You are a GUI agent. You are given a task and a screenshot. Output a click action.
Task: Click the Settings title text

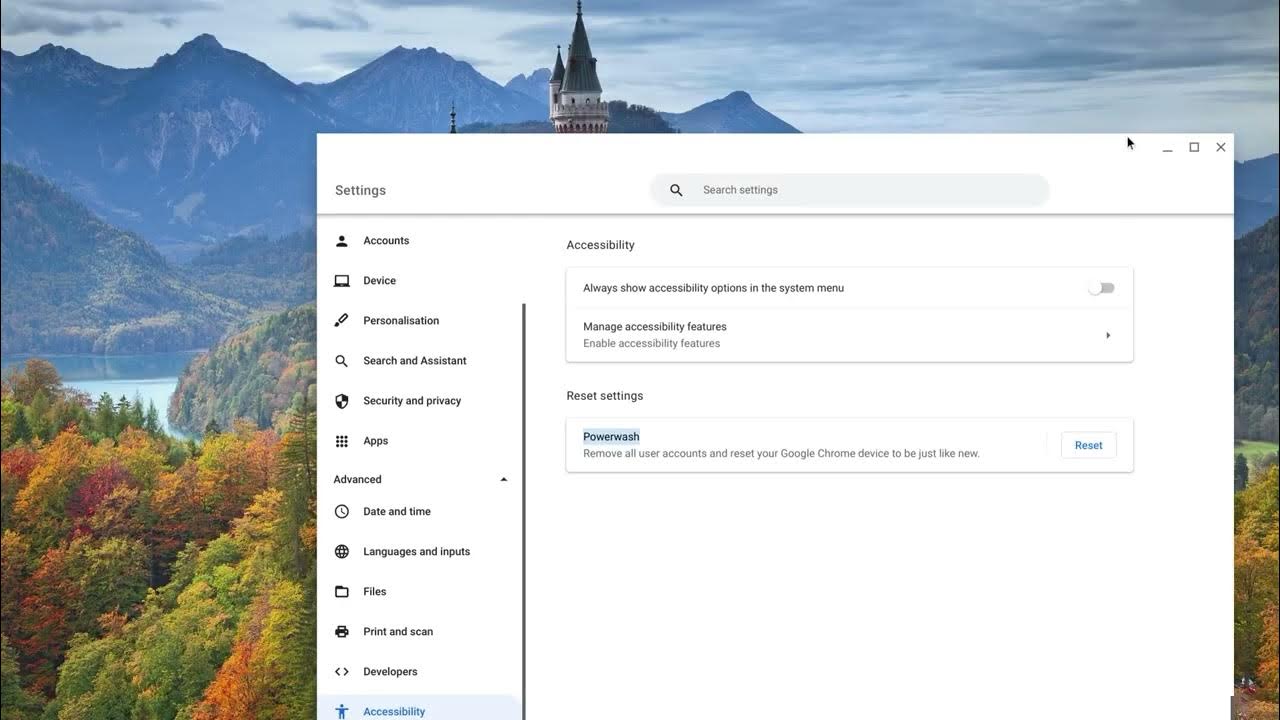click(x=360, y=190)
